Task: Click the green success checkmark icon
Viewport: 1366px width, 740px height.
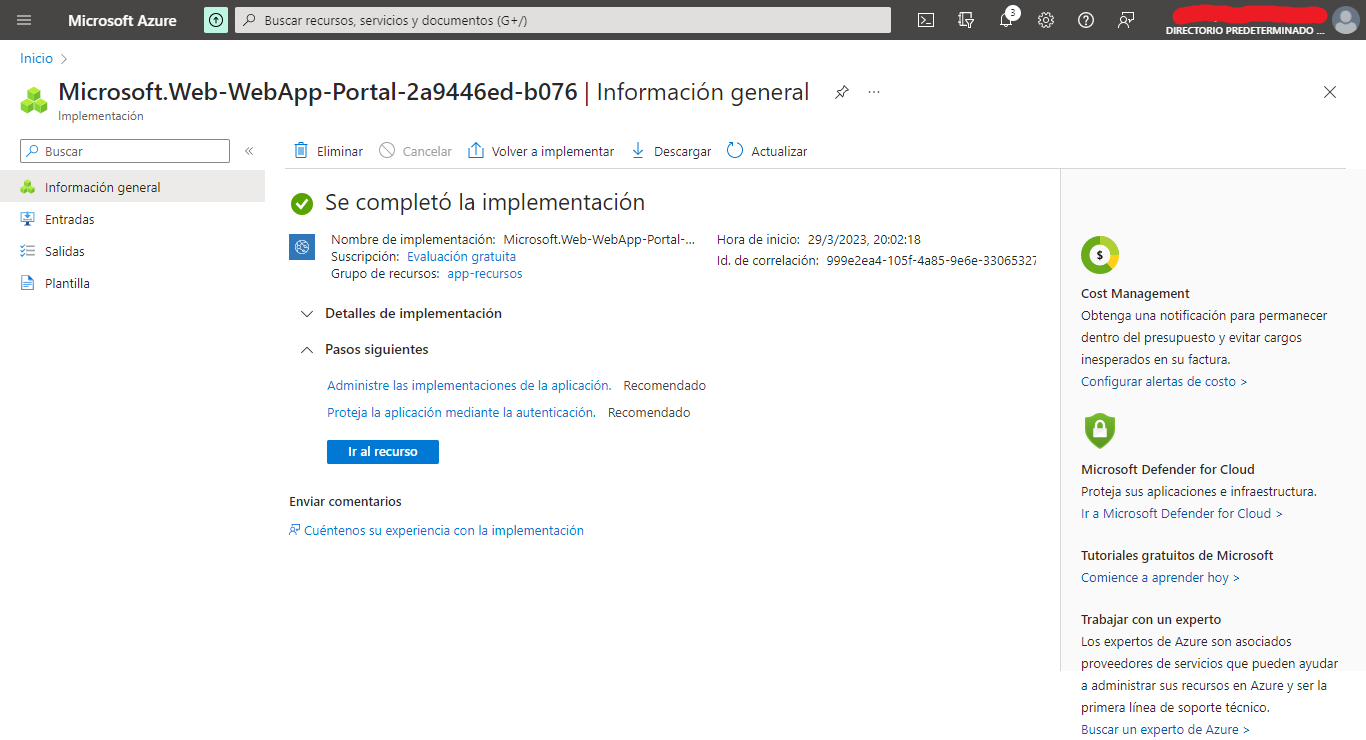Action: coord(302,204)
